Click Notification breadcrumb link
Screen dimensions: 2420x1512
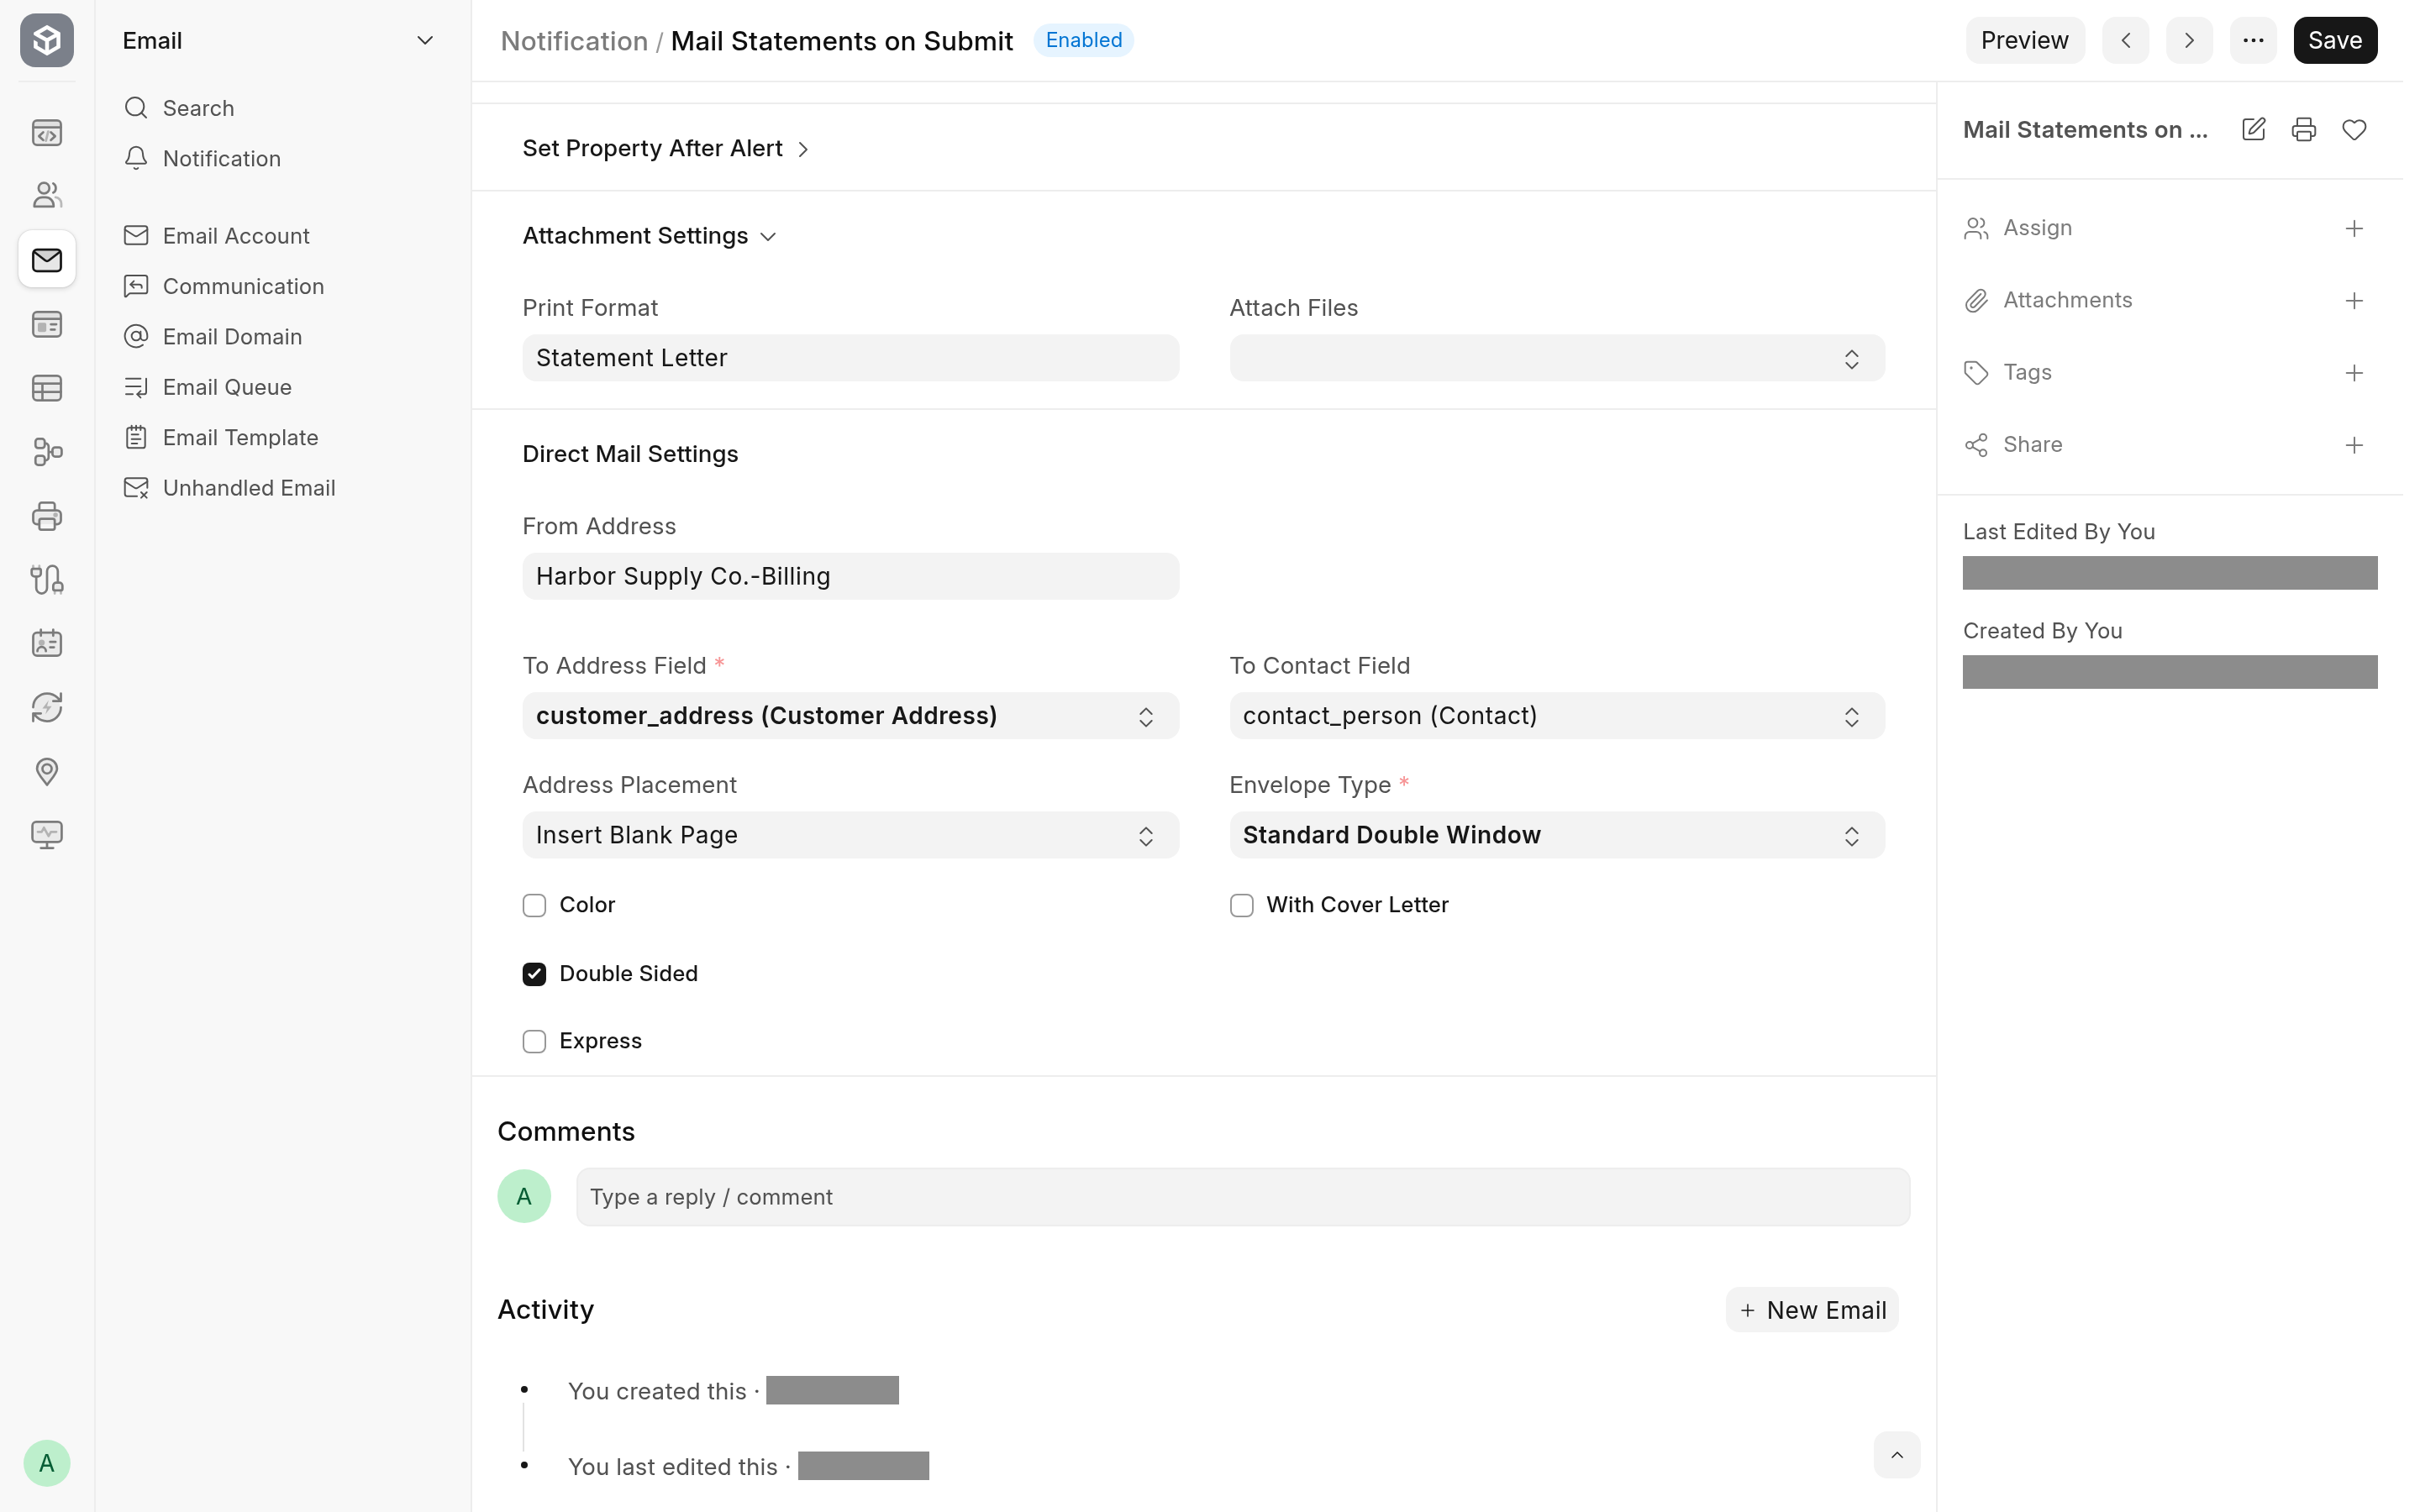pyautogui.click(x=574, y=41)
